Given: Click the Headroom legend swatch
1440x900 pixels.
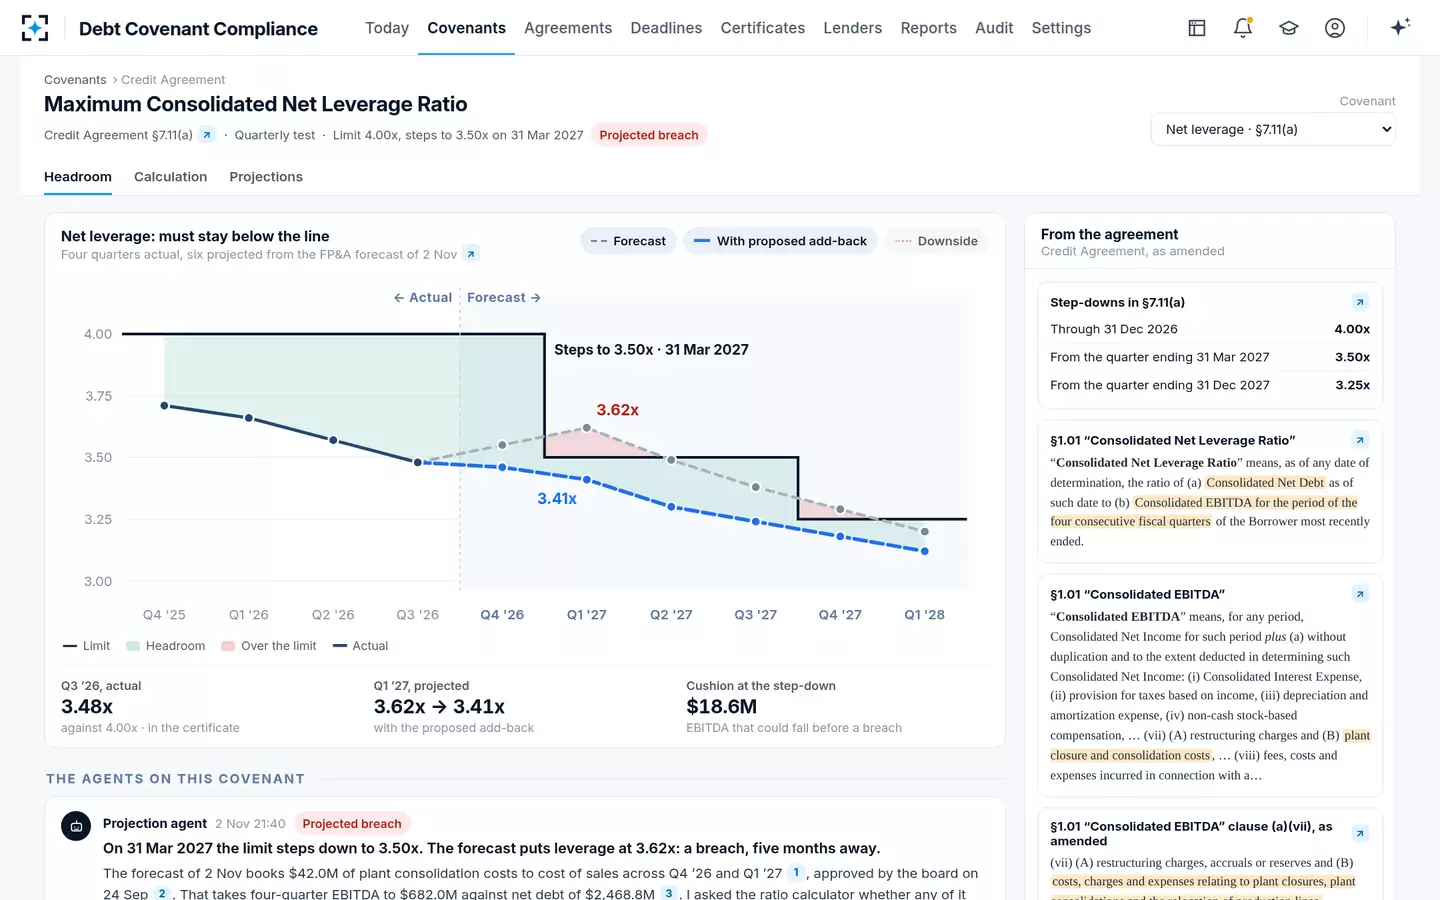Looking at the screenshot, I should click(133, 646).
